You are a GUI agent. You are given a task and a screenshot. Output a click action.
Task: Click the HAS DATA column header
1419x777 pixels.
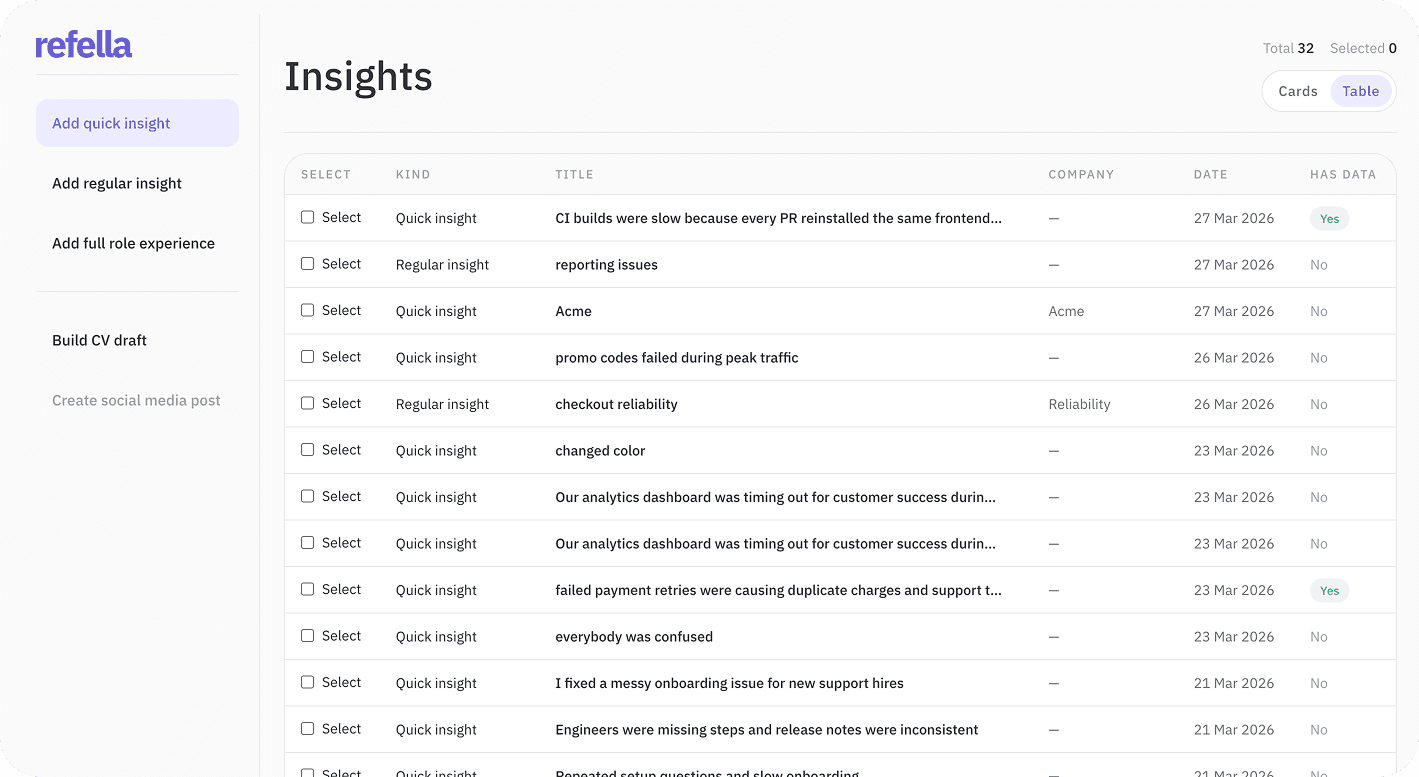click(1343, 174)
